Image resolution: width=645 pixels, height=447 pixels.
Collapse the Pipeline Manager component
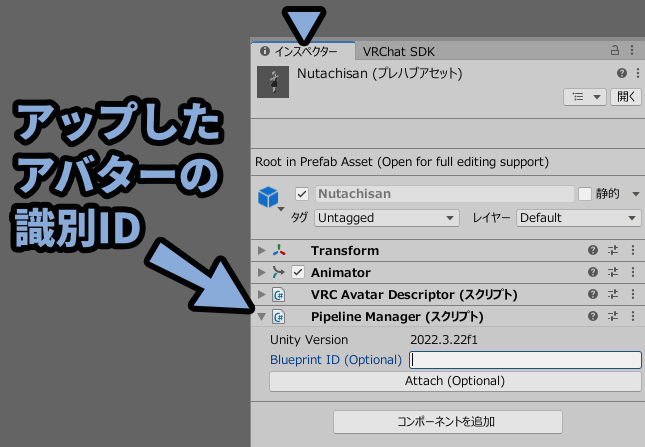261,317
